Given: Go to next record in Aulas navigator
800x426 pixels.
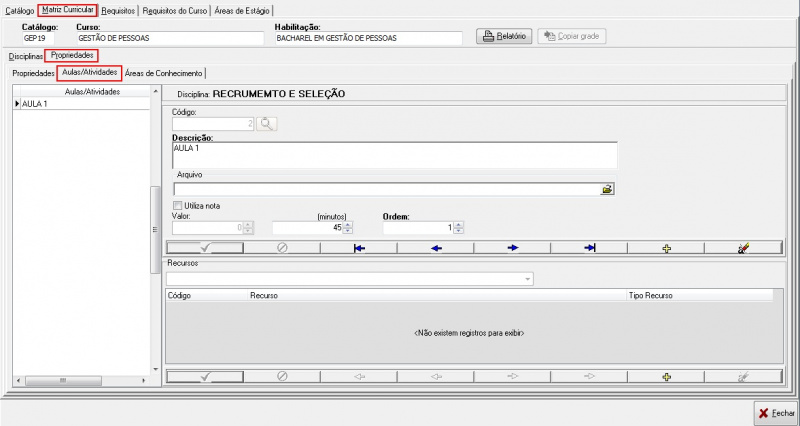Looking at the screenshot, I should pos(512,248).
